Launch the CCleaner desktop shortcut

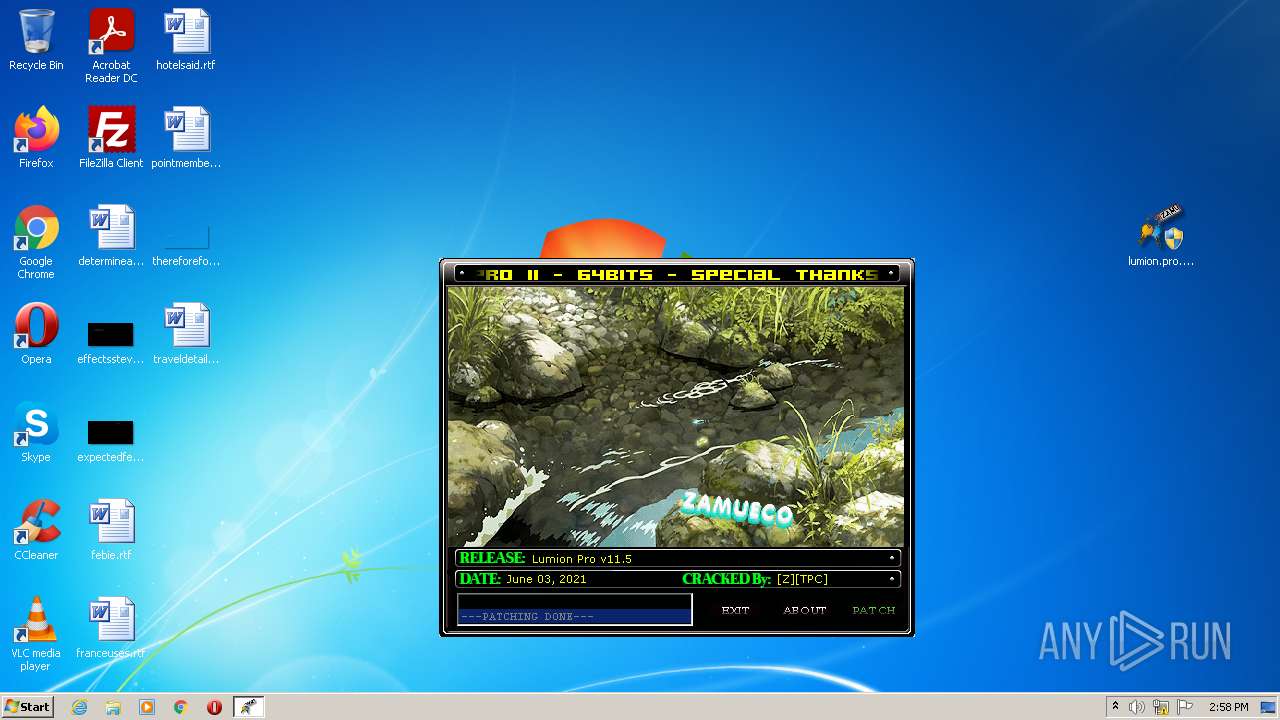pyautogui.click(x=36, y=530)
